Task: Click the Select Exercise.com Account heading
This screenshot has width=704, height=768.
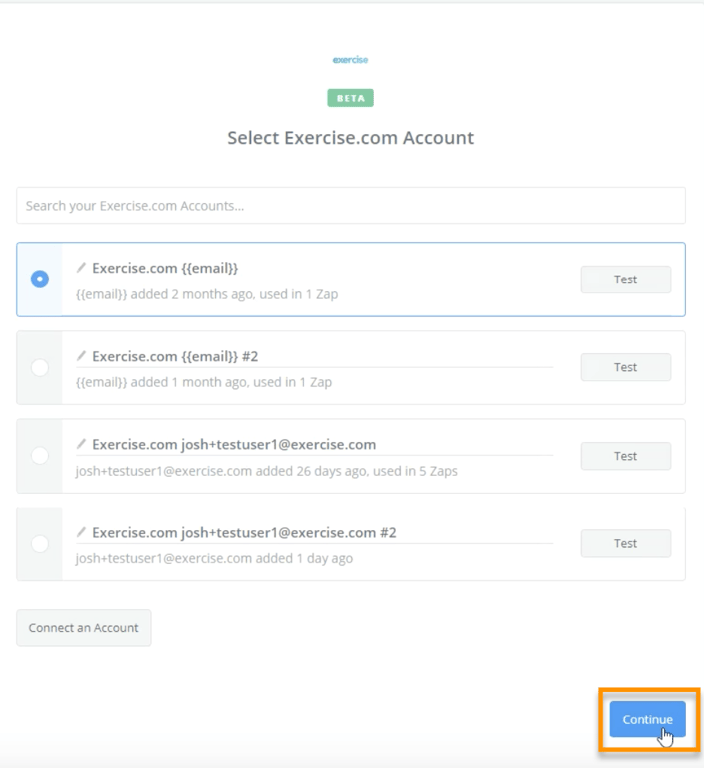Action: click(350, 138)
